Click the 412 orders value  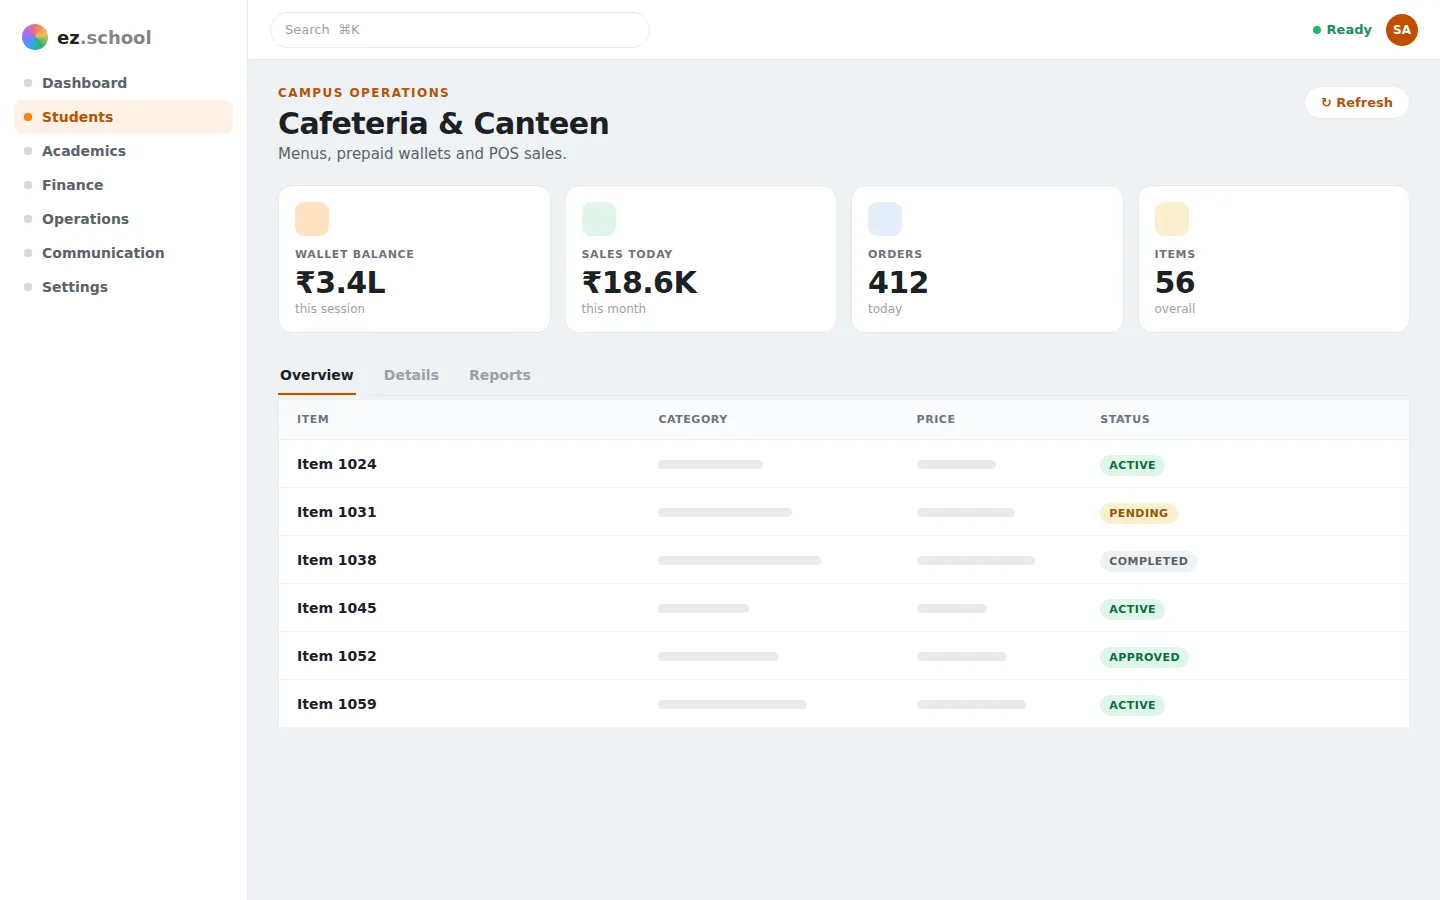click(898, 282)
